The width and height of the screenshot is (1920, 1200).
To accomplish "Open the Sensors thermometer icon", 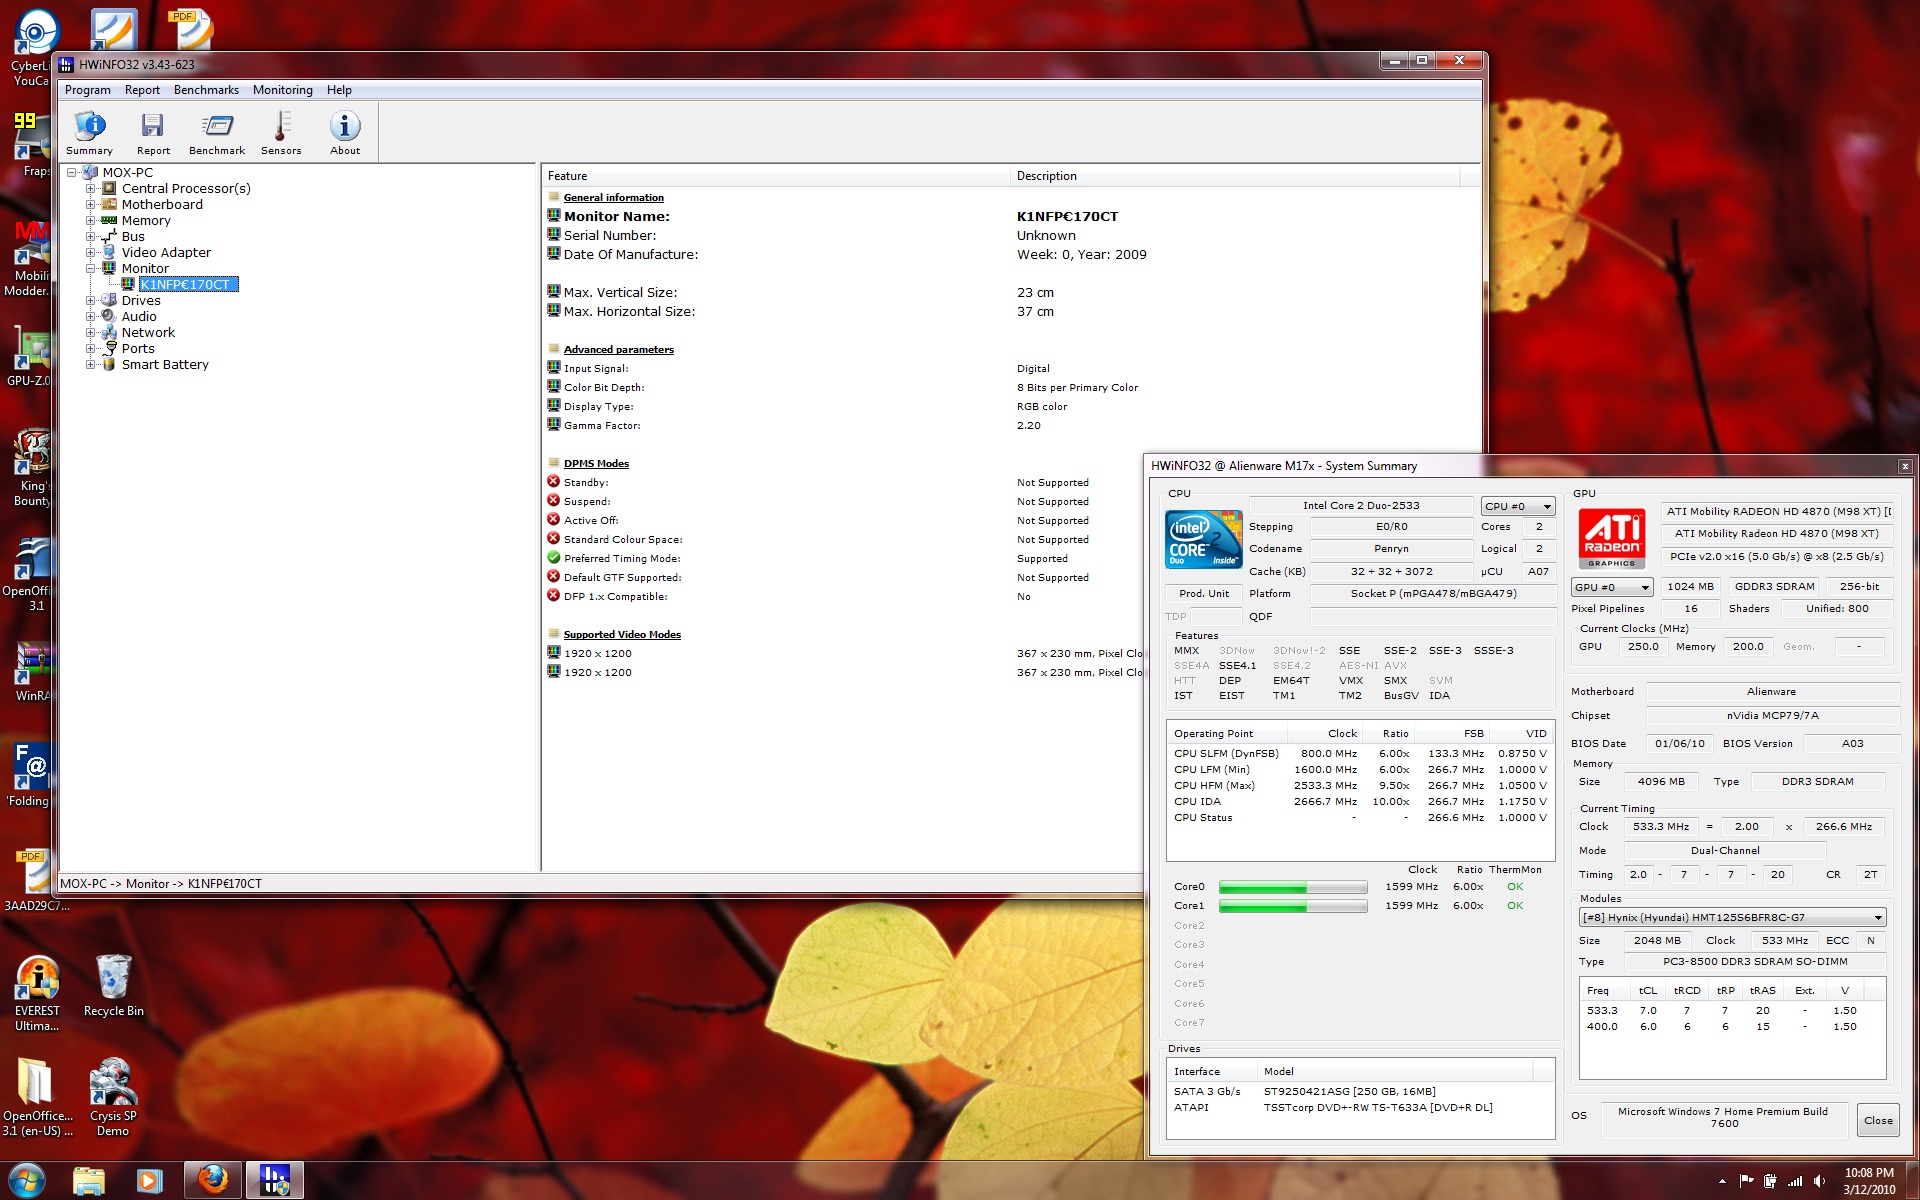I will (281, 133).
